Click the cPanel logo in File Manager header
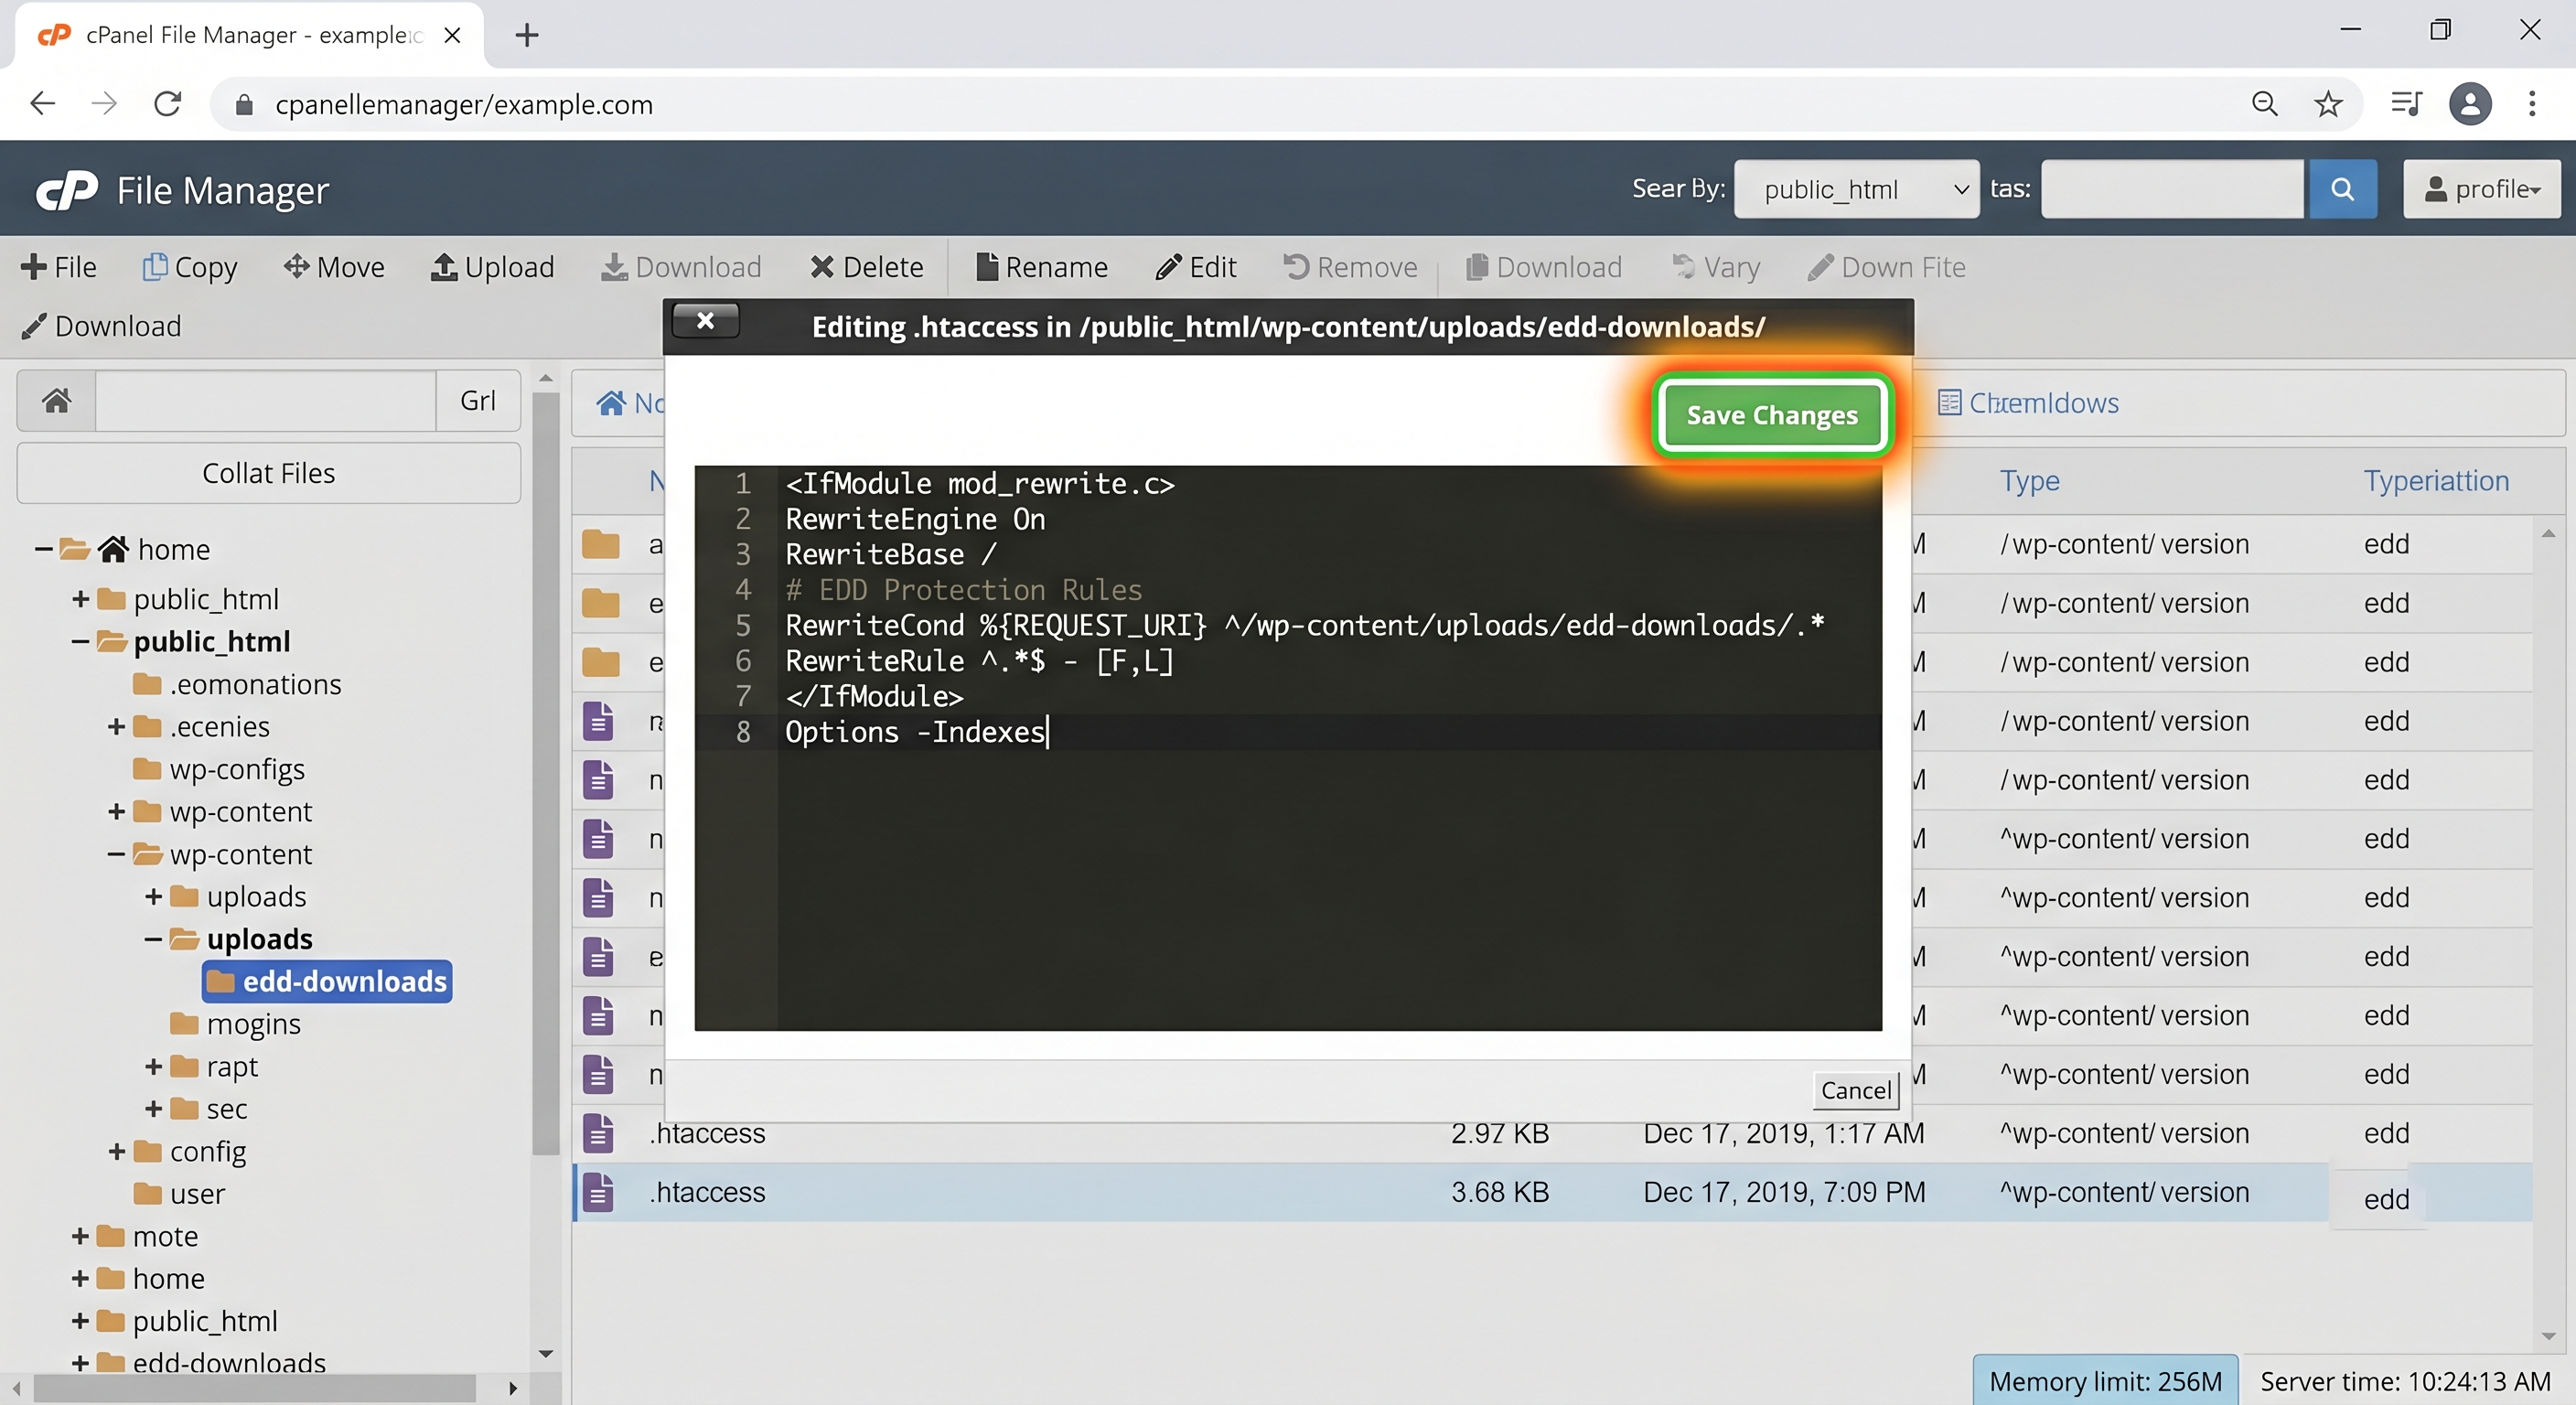2576x1405 pixels. [67, 190]
